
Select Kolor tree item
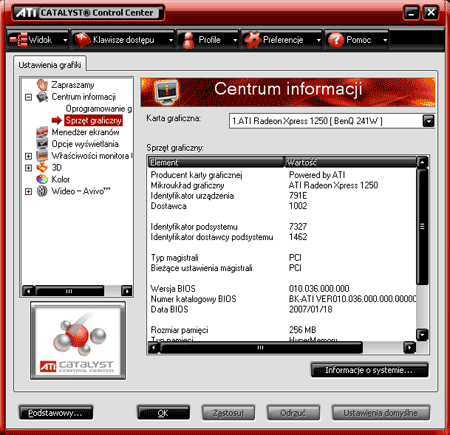click(x=60, y=179)
